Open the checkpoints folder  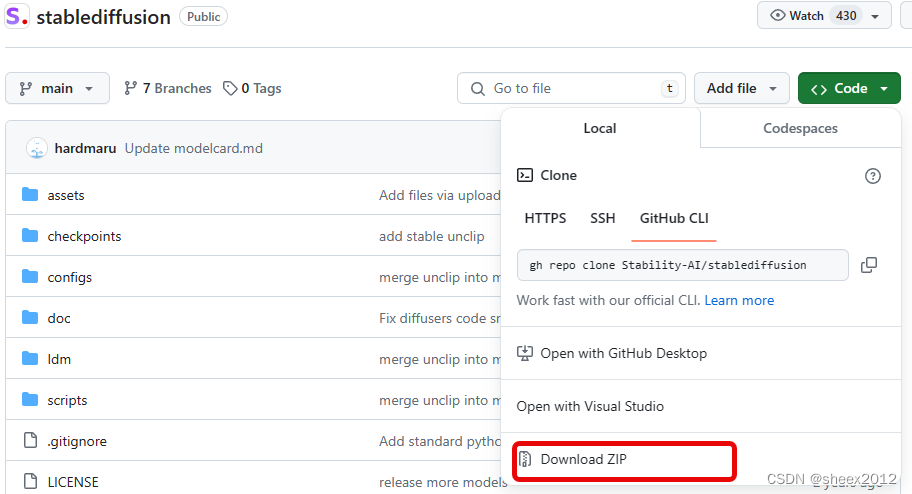(84, 236)
